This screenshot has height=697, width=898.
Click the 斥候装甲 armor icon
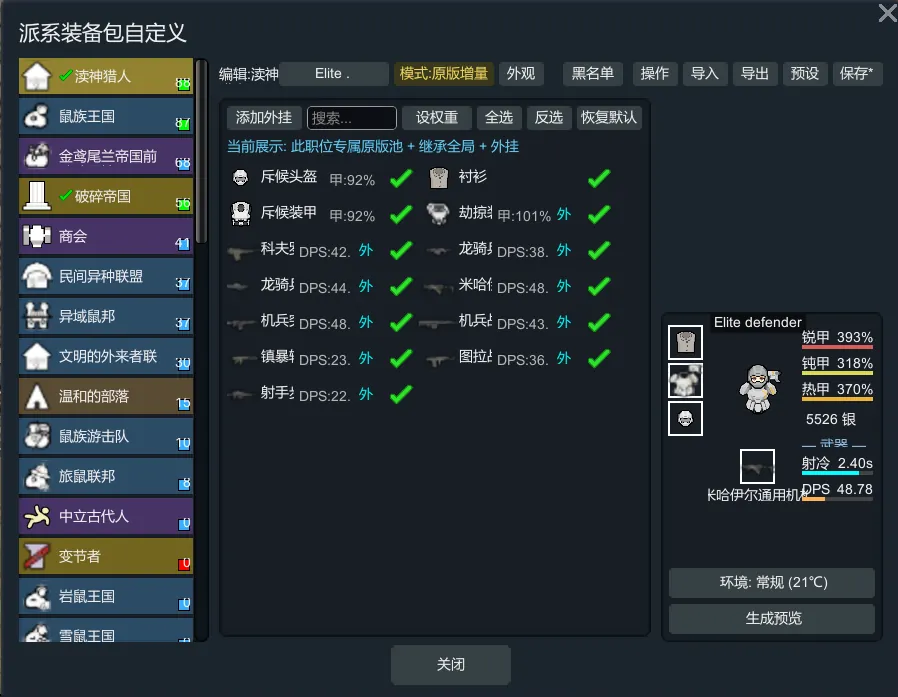click(241, 213)
